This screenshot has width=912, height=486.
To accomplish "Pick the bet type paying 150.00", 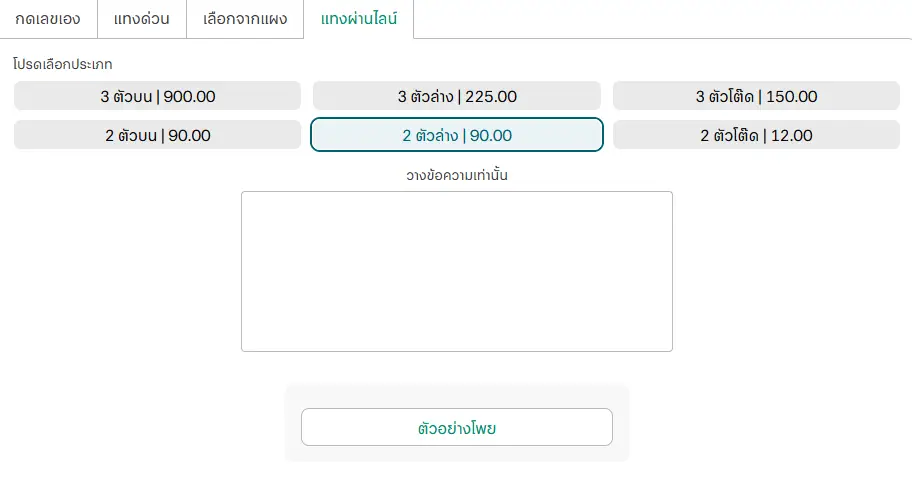I will tap(756, 96).
